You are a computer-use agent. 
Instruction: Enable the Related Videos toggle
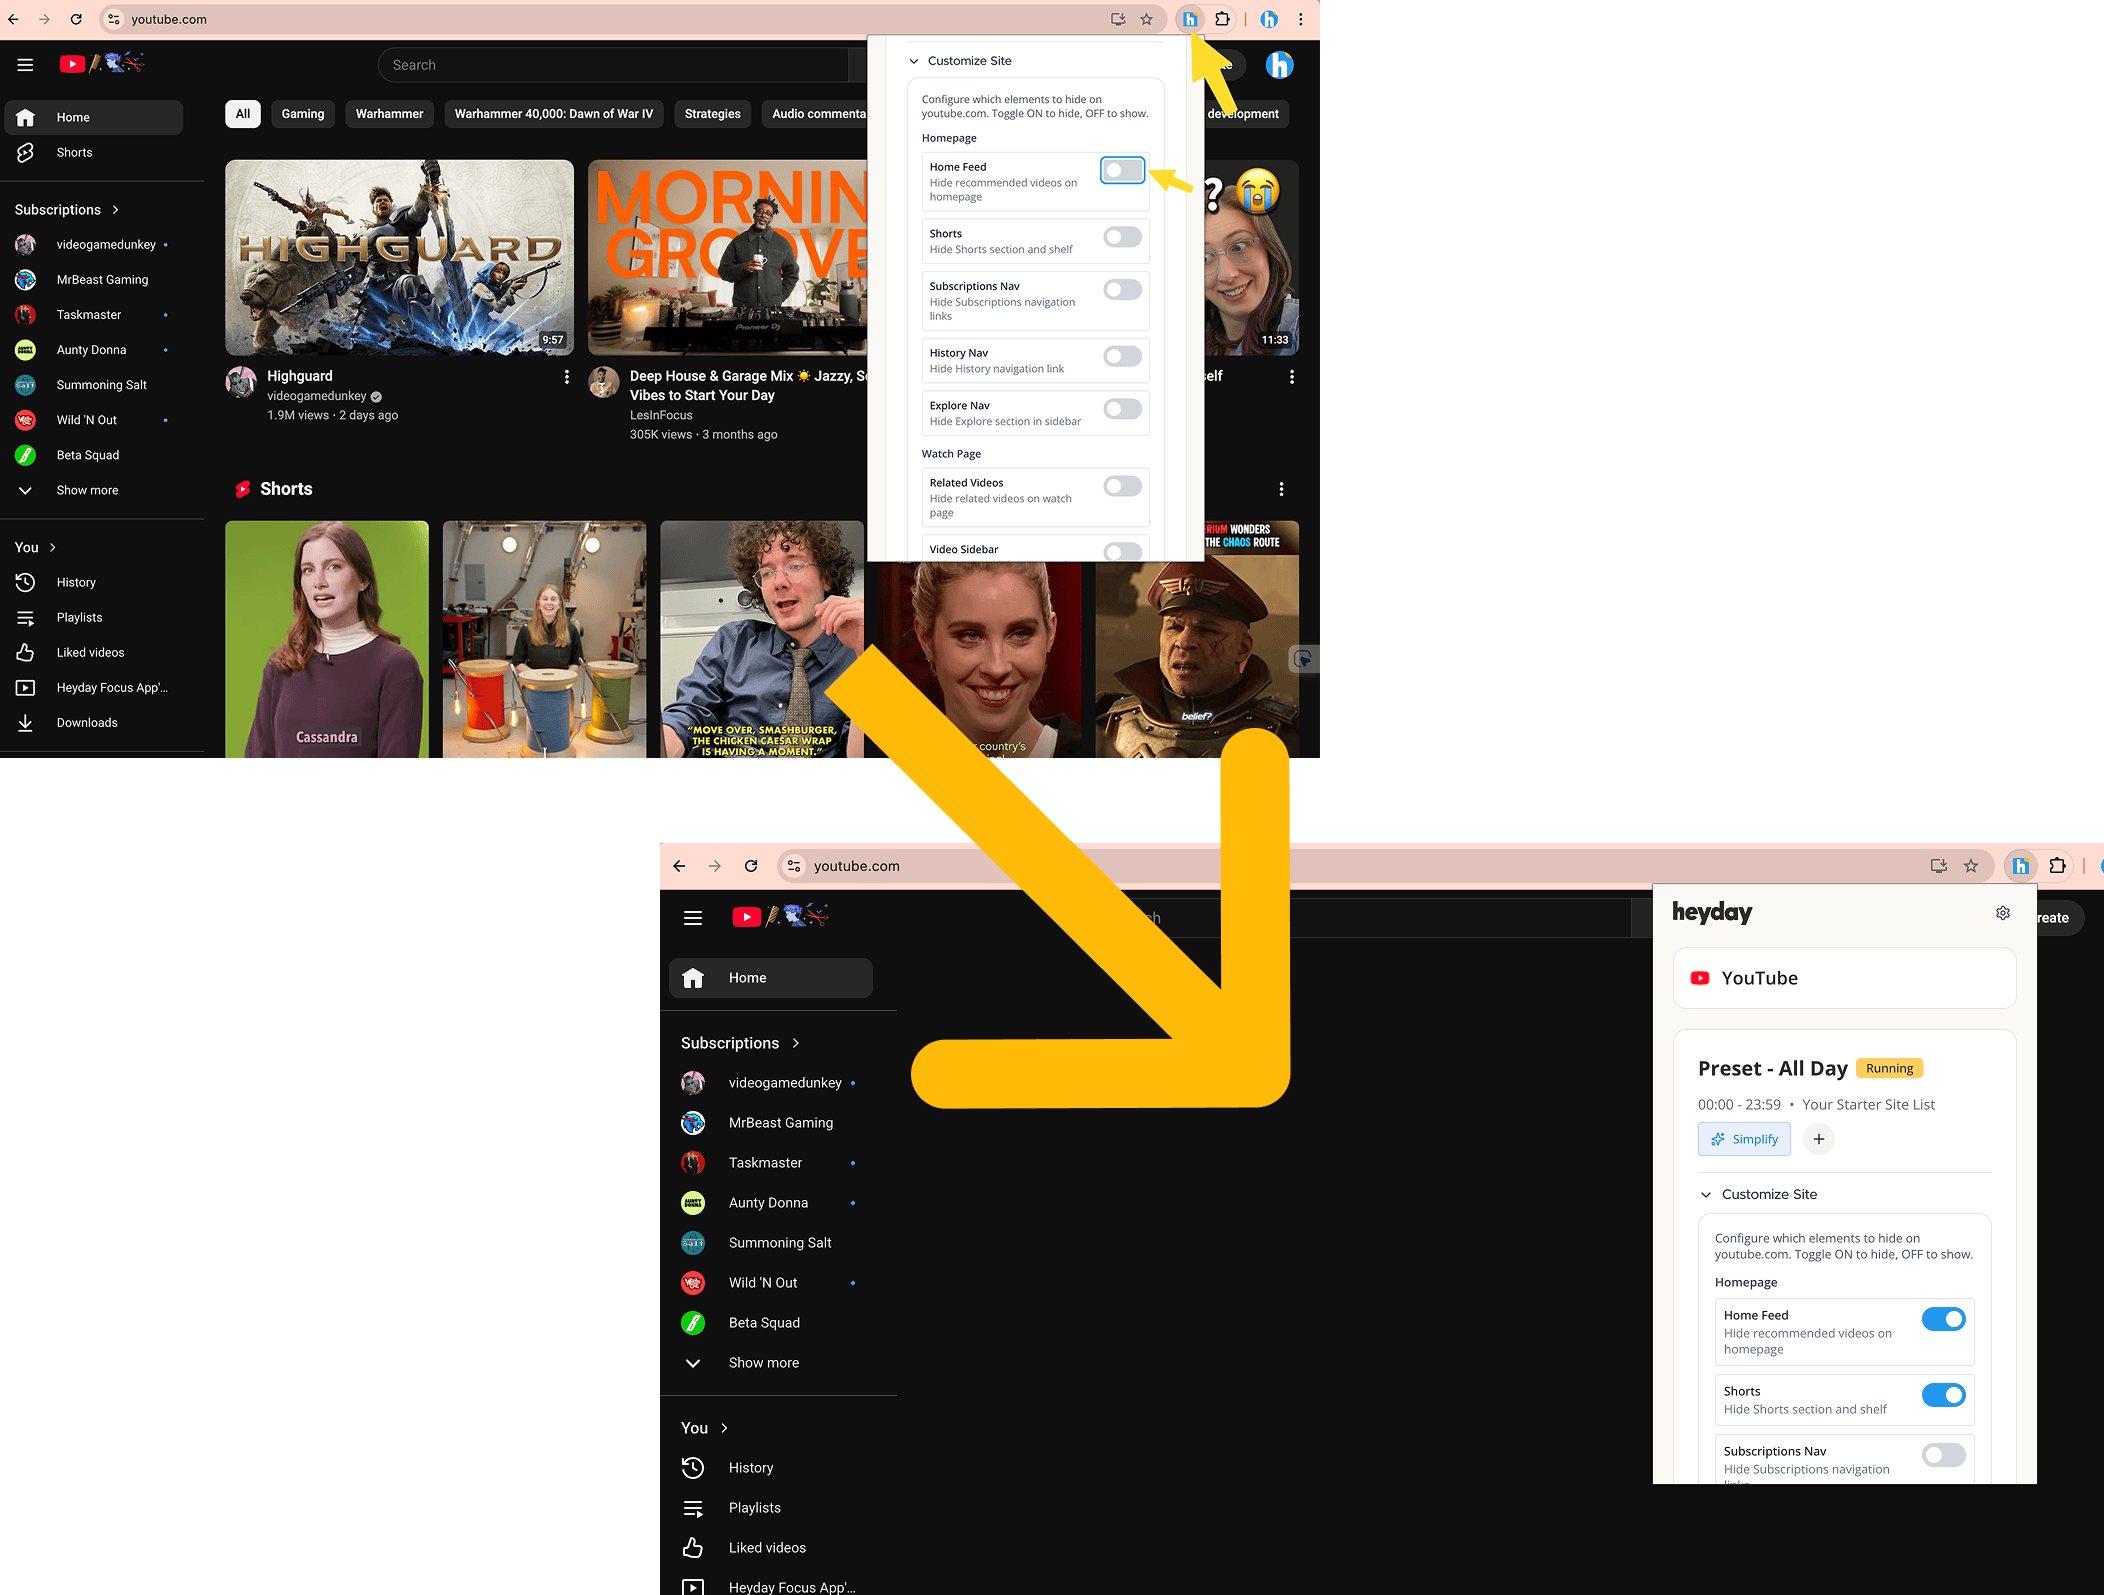[1122, 486]
